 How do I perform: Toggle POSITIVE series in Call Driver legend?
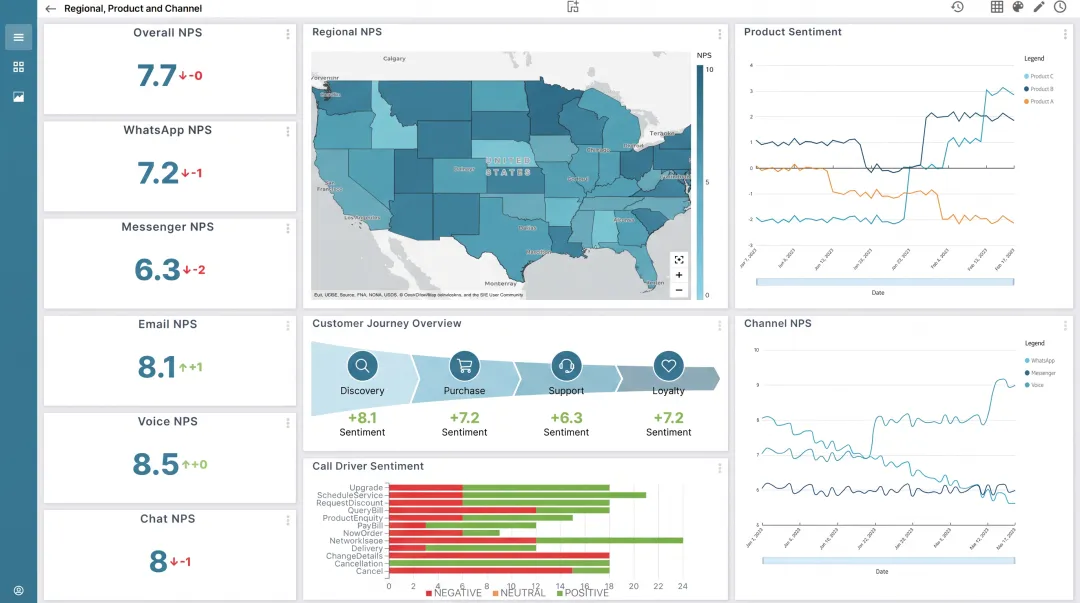point(583,593)
